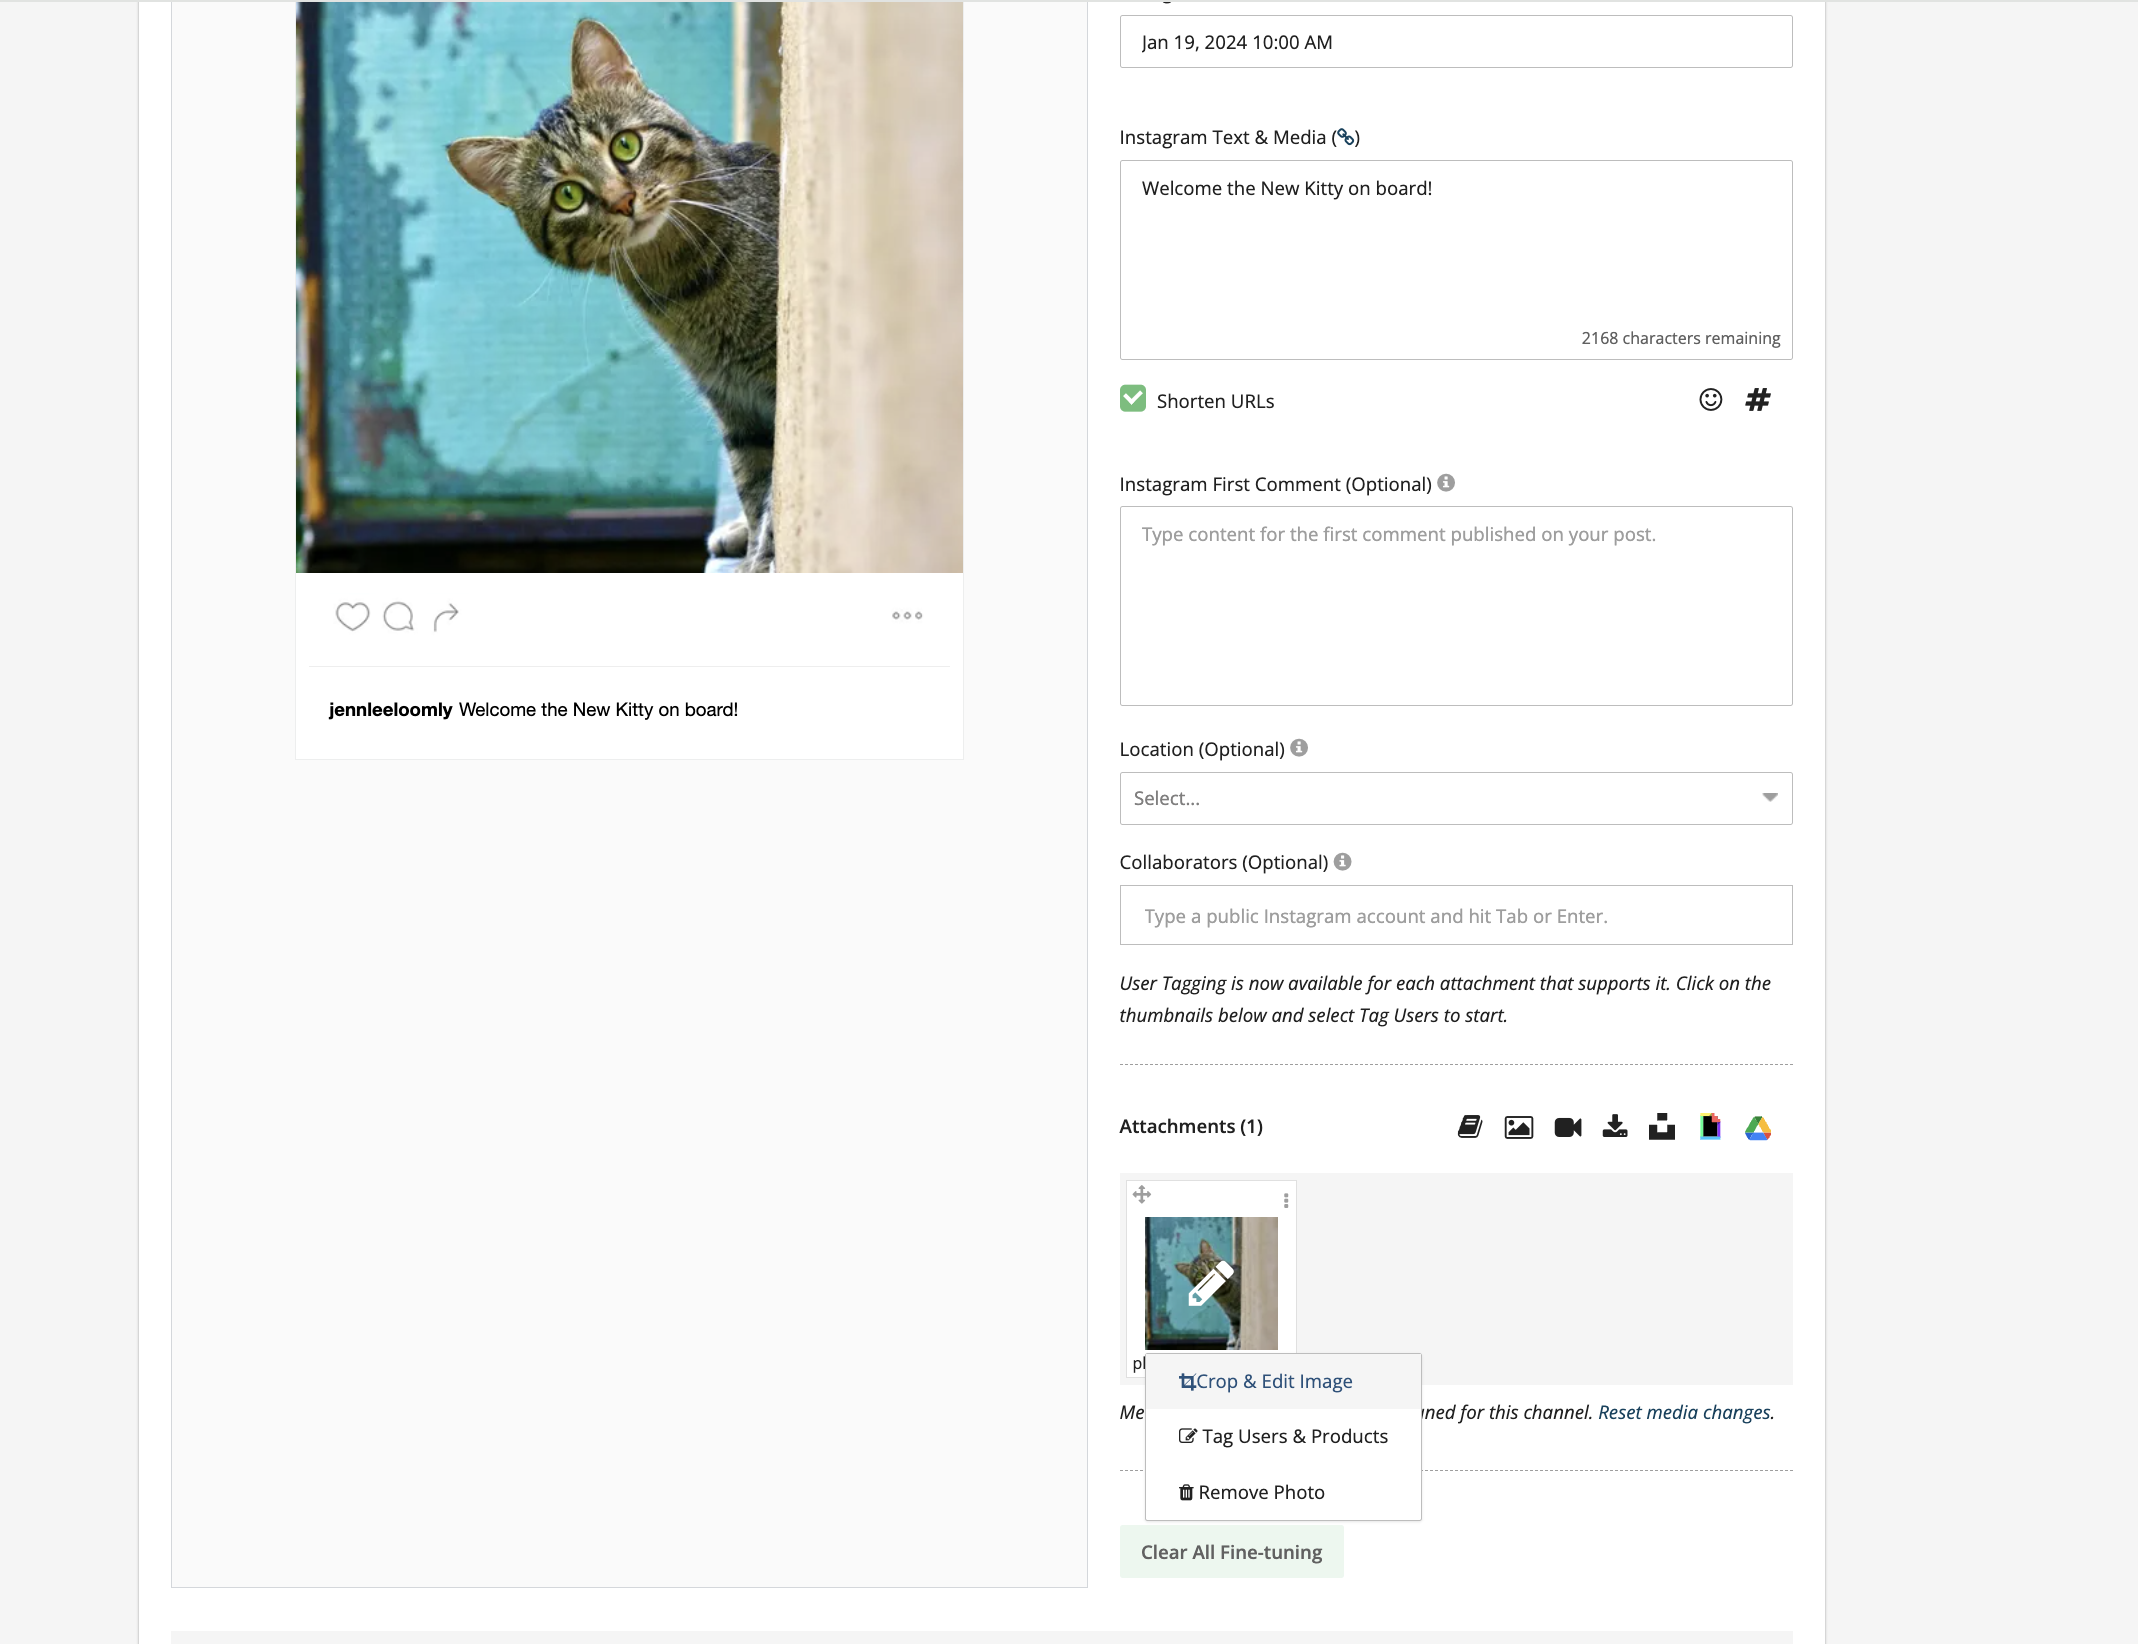Add a video attachment via camera icon
2138x1644 pixels.
tap(1567, 1127)
